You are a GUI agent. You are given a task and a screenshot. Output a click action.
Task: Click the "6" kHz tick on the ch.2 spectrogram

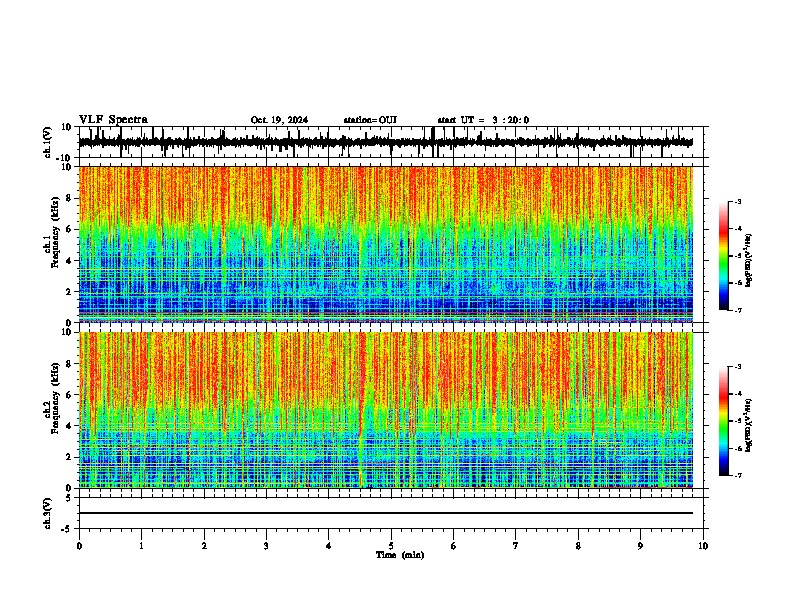pyautogui.click(x=69, y=395)
